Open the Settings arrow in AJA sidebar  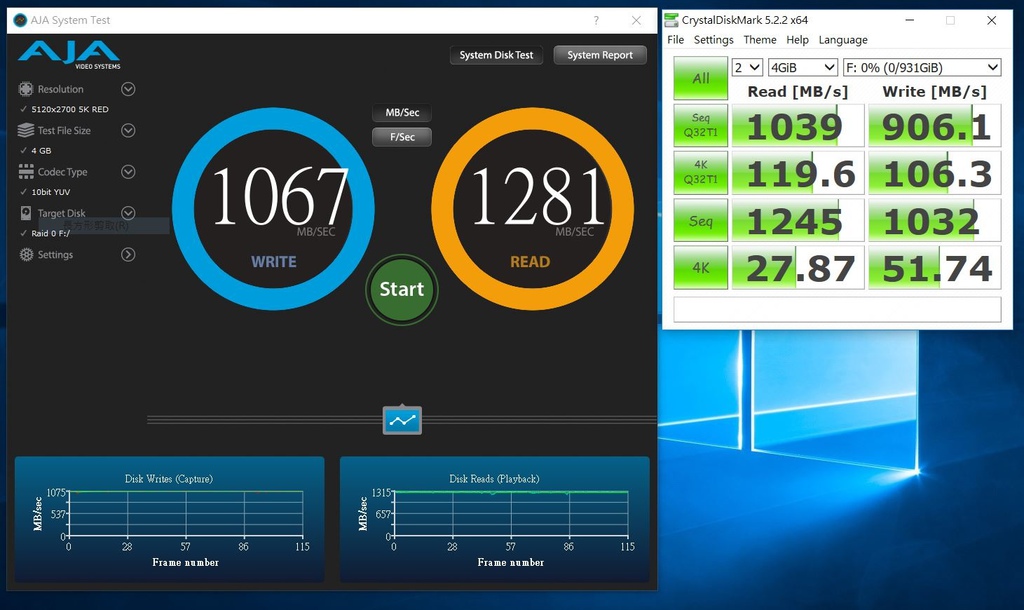[x=128, y=255]
